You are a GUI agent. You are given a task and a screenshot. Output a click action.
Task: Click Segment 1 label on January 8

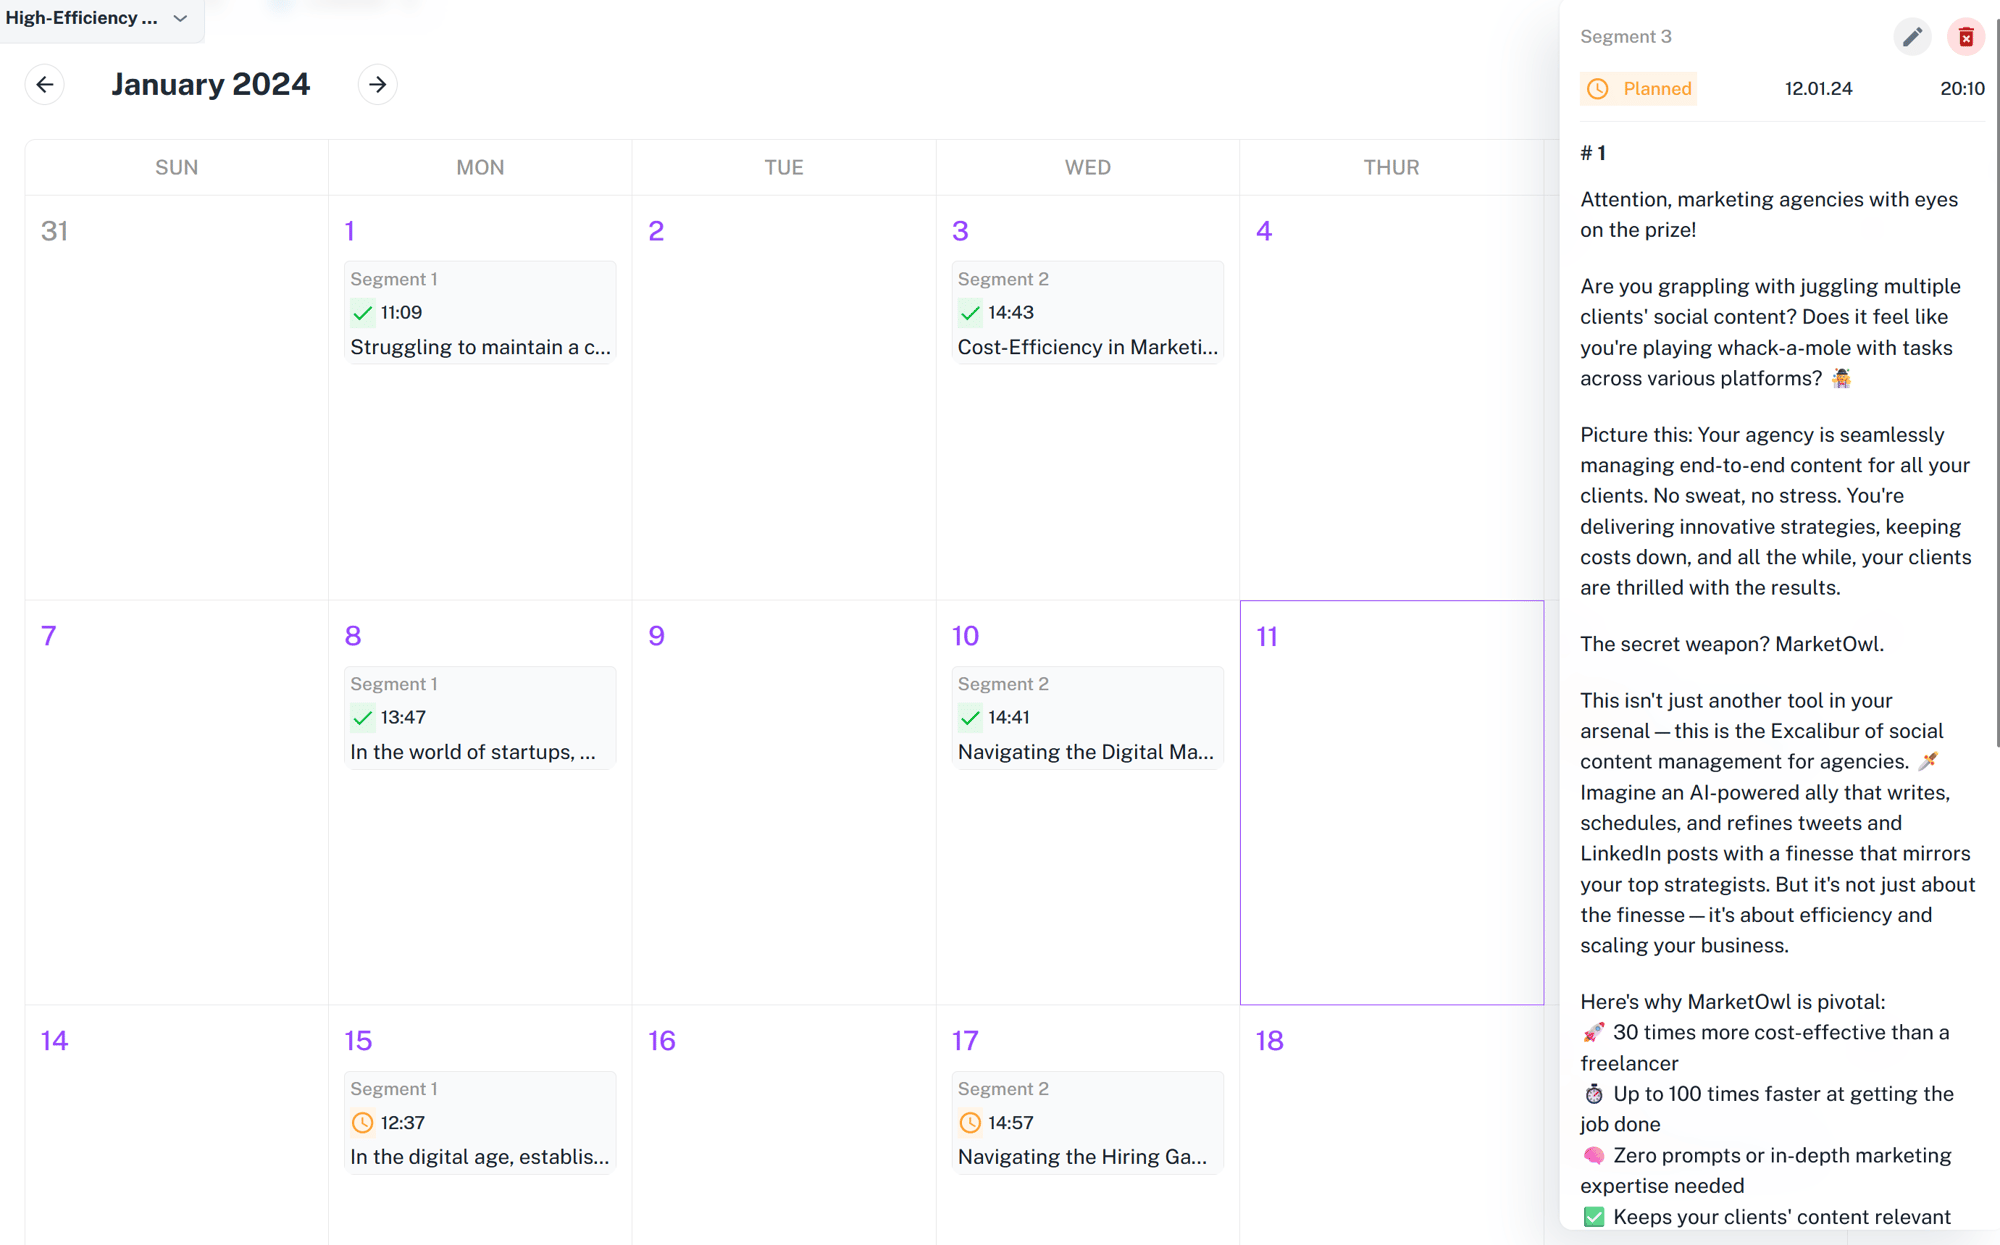pos(394,685)
